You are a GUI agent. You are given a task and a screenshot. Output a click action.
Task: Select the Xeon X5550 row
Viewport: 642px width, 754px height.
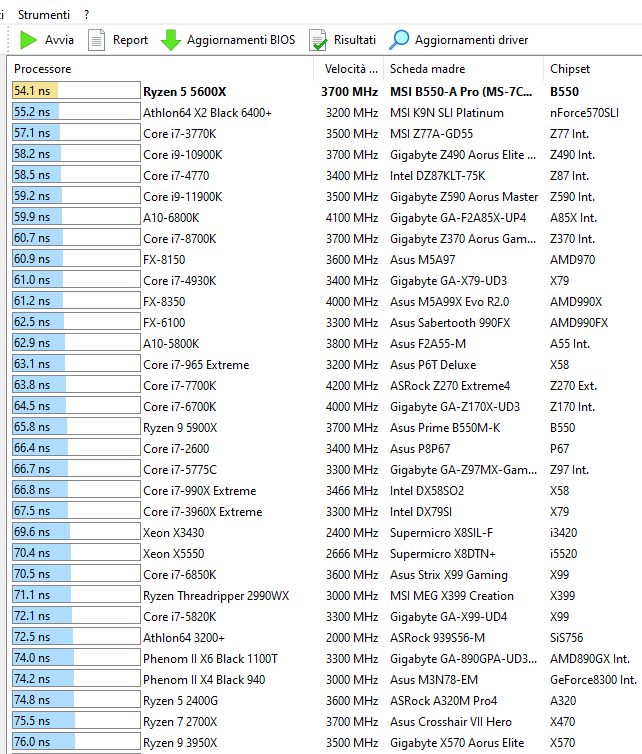click(326, 553)
